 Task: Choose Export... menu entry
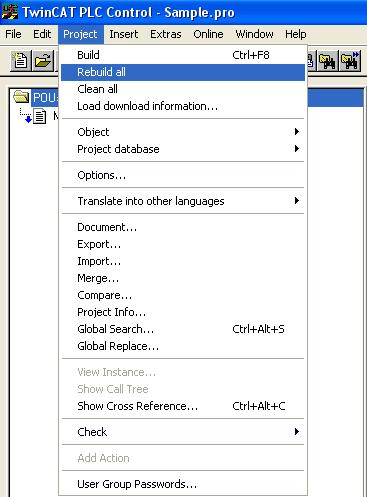pos(183,244)
